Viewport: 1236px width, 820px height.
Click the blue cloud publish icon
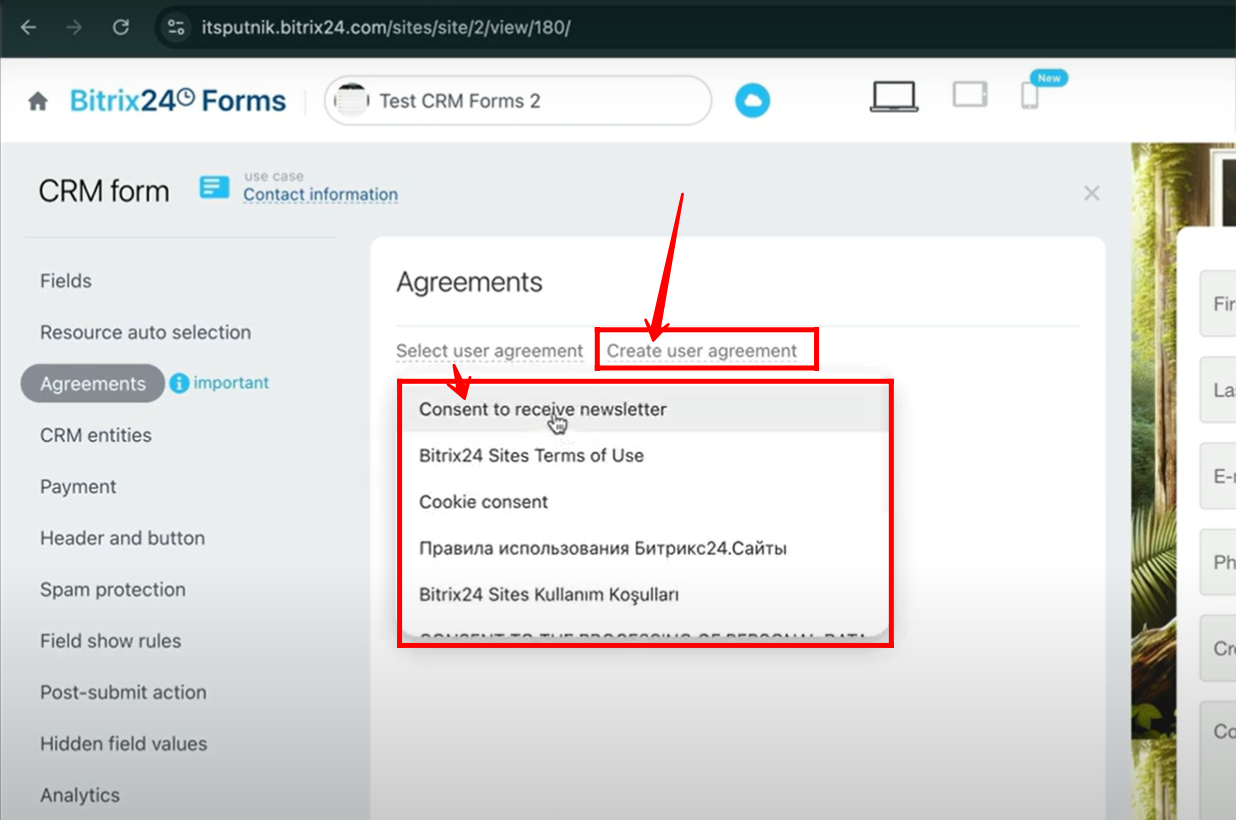(x=753, y=101)
